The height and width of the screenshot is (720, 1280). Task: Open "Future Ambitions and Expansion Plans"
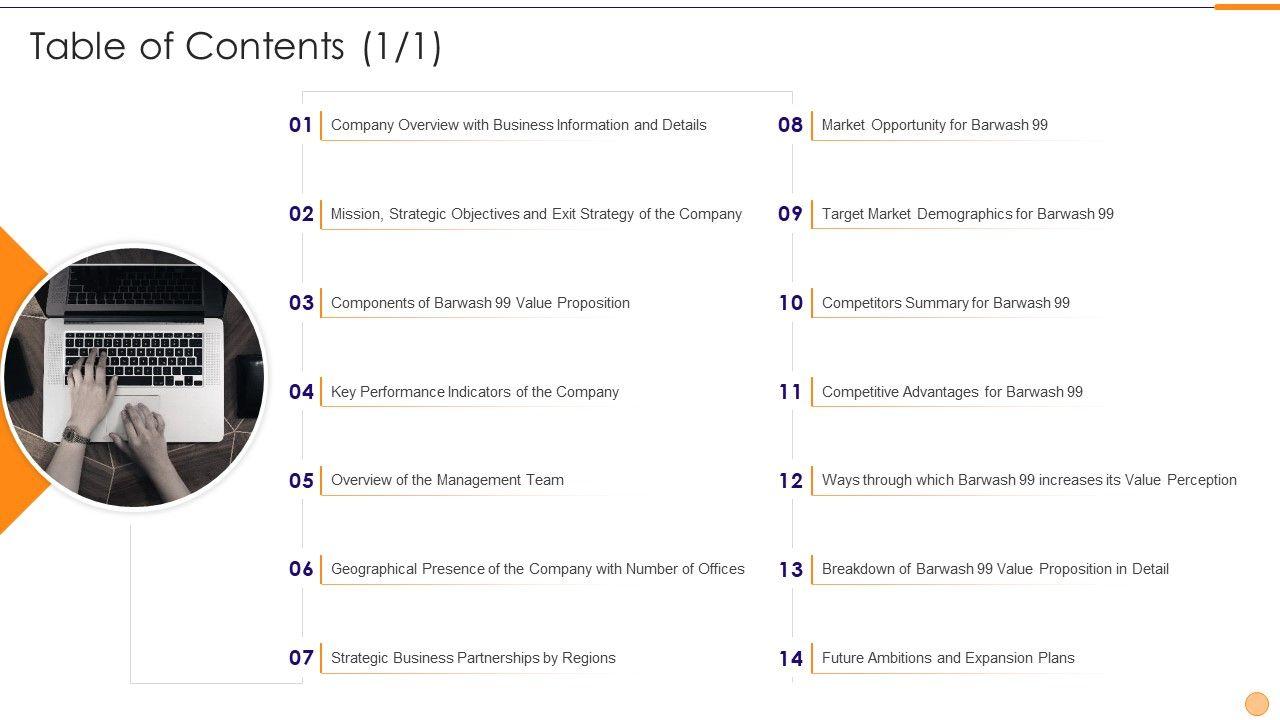(948, 658)
